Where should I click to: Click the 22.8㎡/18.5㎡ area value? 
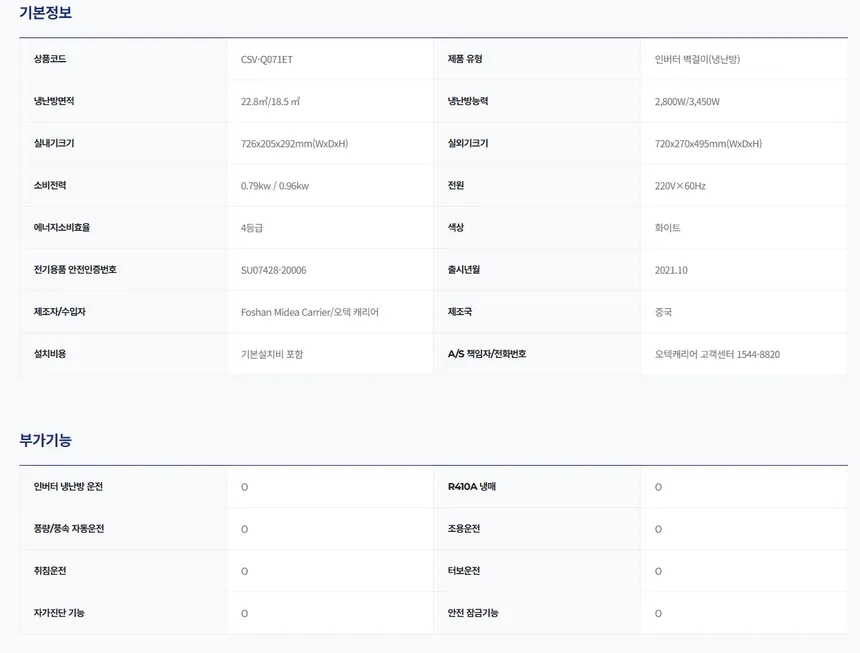click(x=270, y=101)
